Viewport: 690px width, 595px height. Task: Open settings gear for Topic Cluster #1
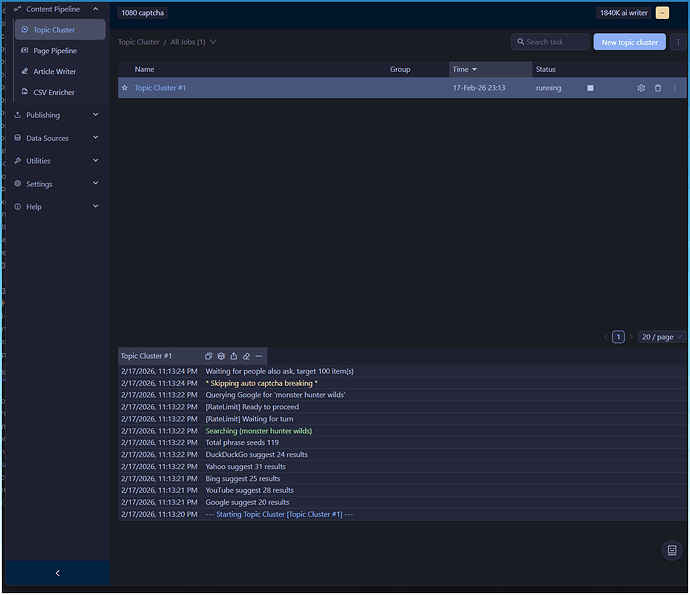(x=641, y=88)
